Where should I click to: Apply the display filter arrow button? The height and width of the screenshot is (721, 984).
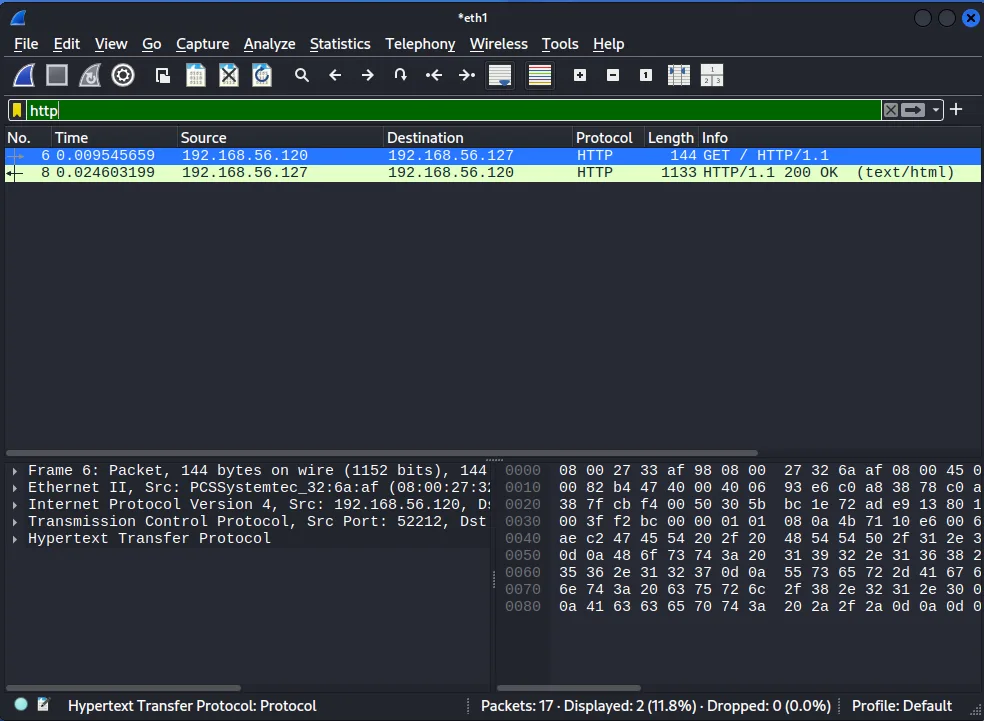pyautogui.click(x=913, y=110)
